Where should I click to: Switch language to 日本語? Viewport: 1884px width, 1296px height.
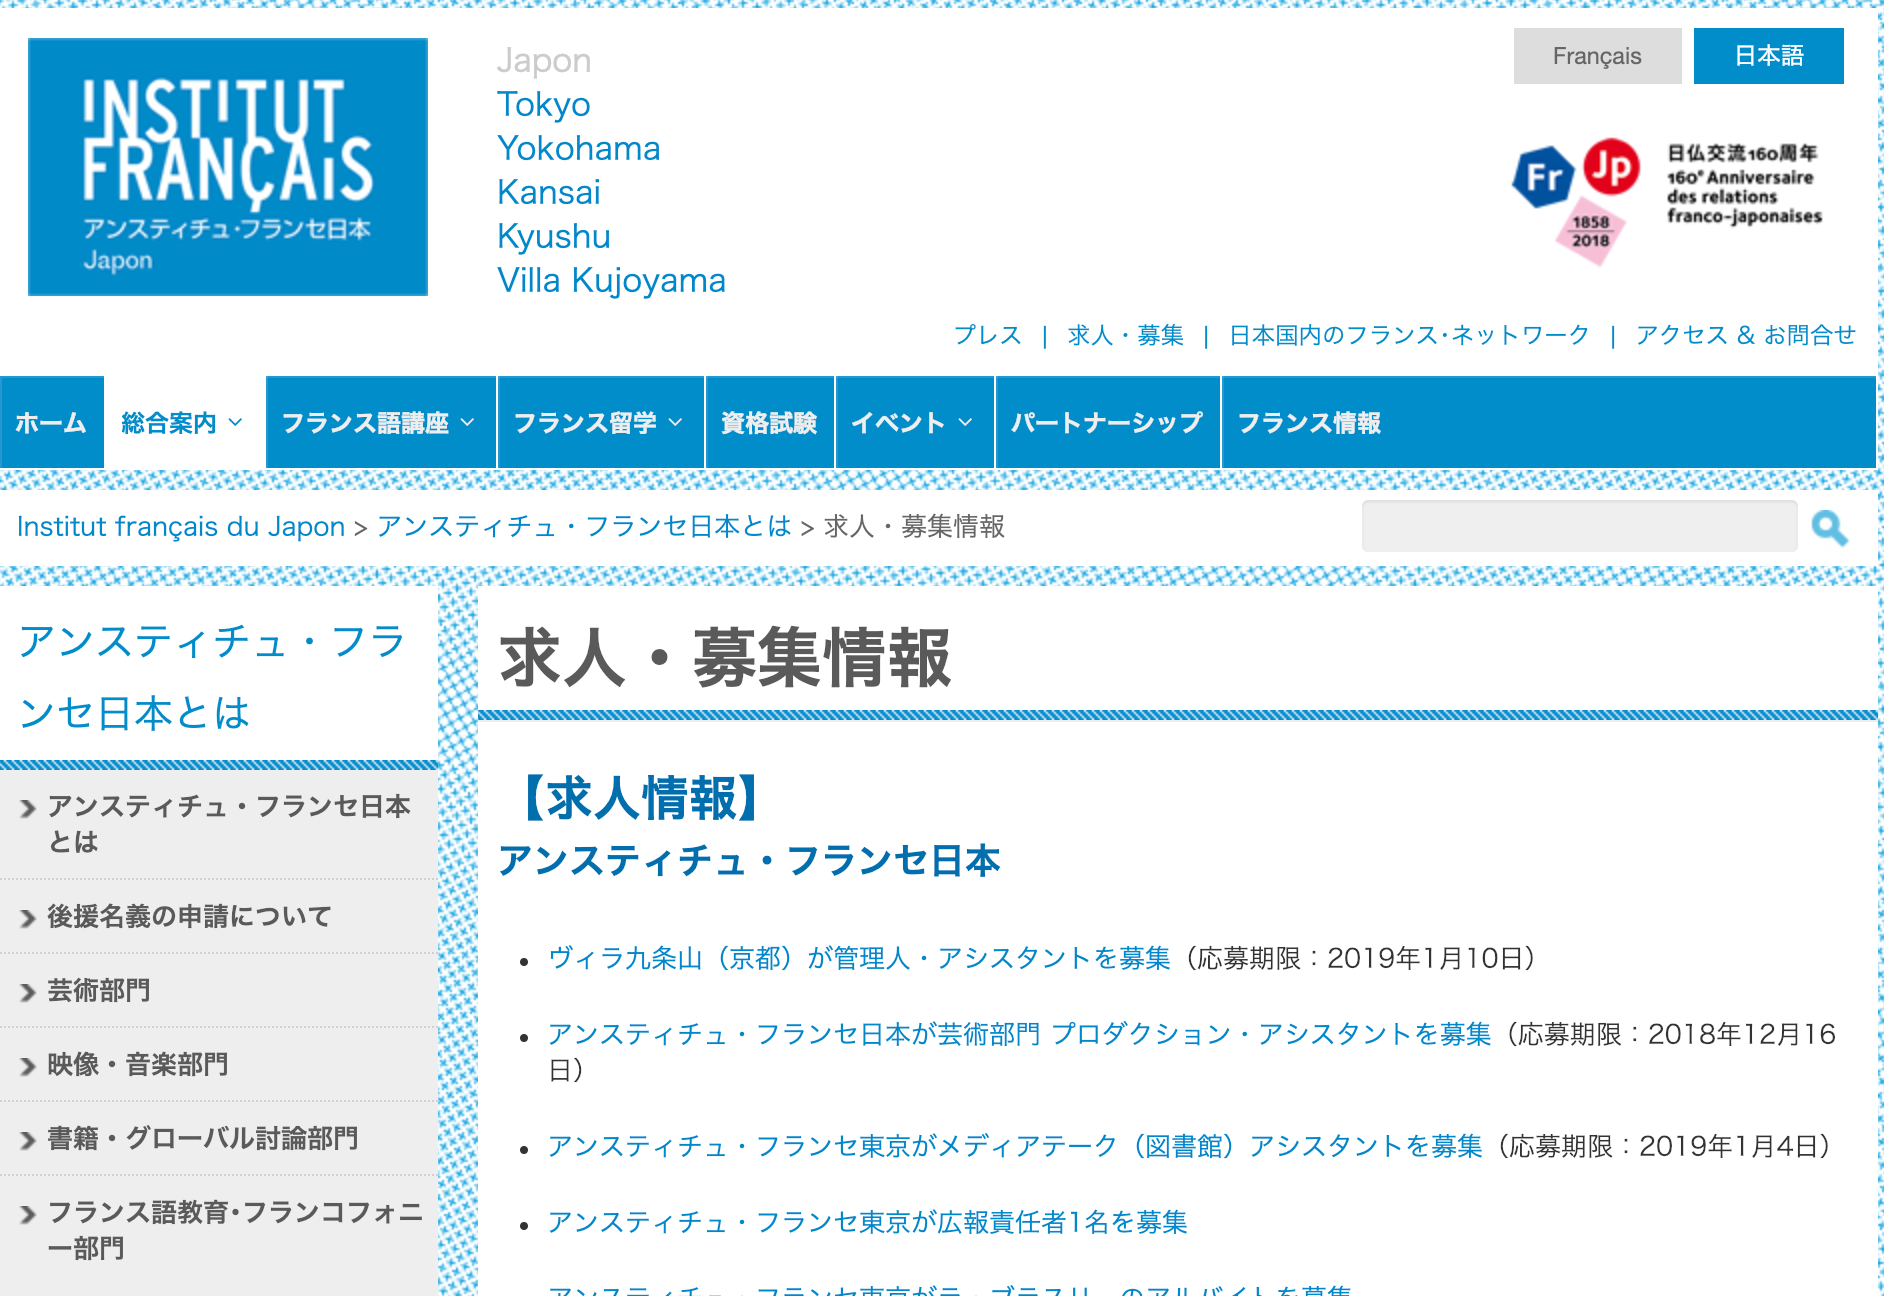tap(1768, 56)
